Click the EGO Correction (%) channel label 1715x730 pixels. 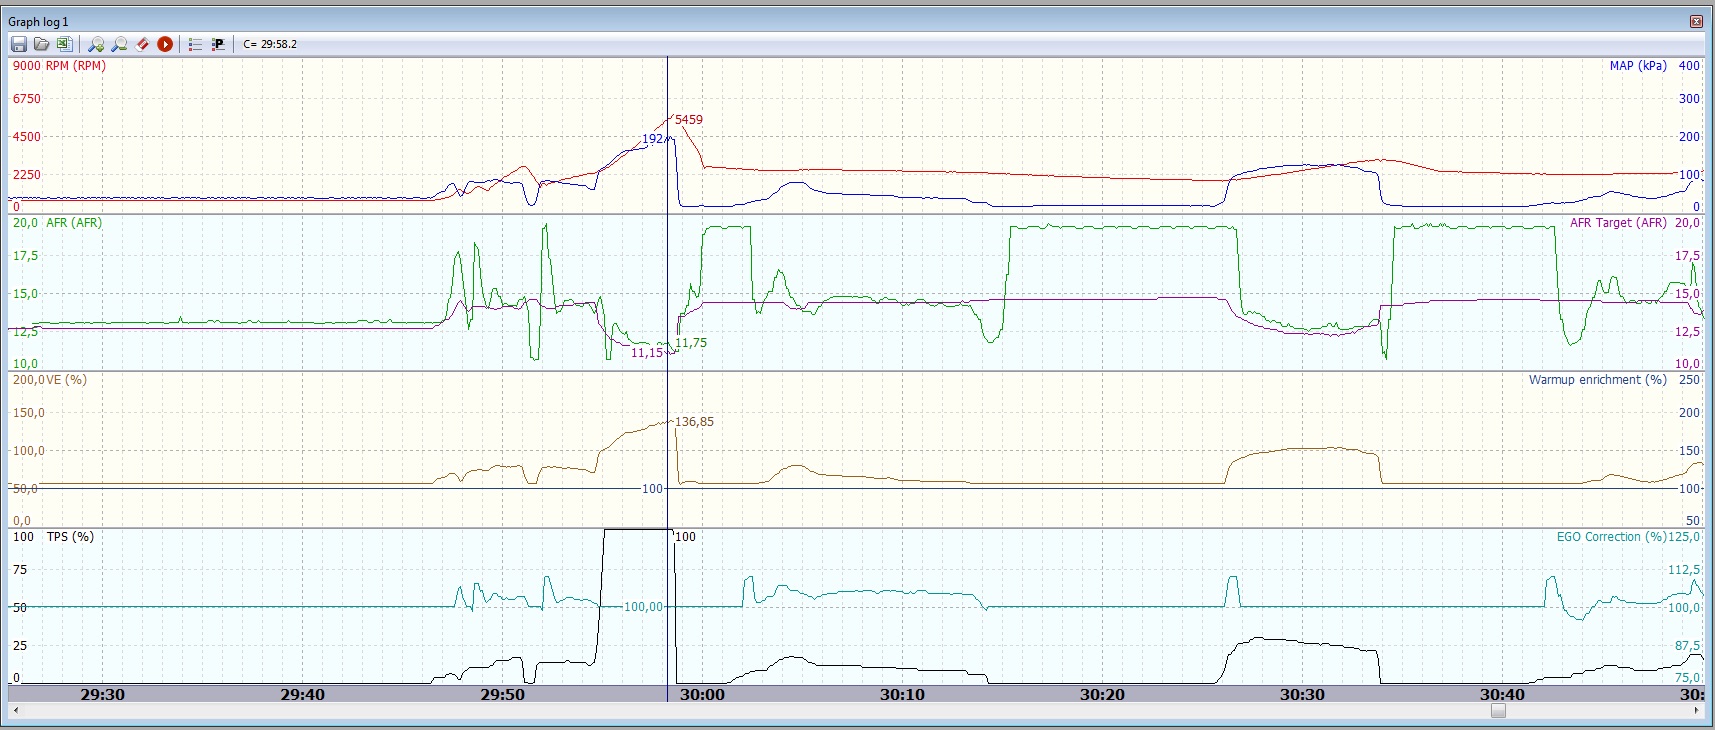coord(1610,537)
